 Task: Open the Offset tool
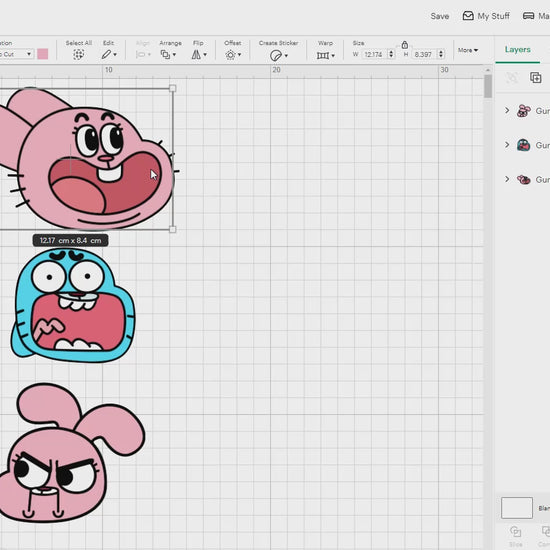coord(230,55)
